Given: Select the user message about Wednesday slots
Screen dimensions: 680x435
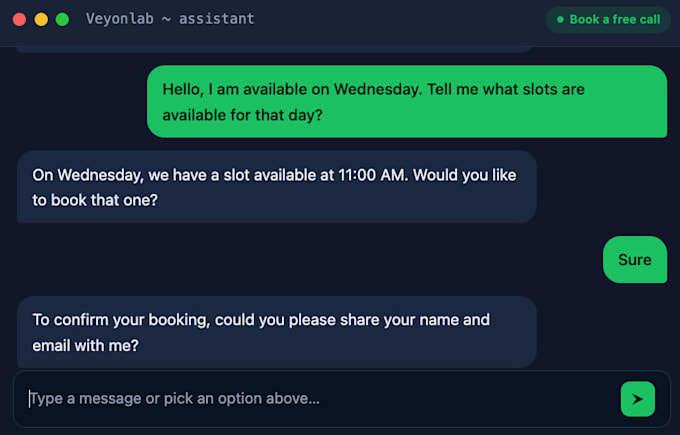Looking at the screenshot, I should coord(407,101).
